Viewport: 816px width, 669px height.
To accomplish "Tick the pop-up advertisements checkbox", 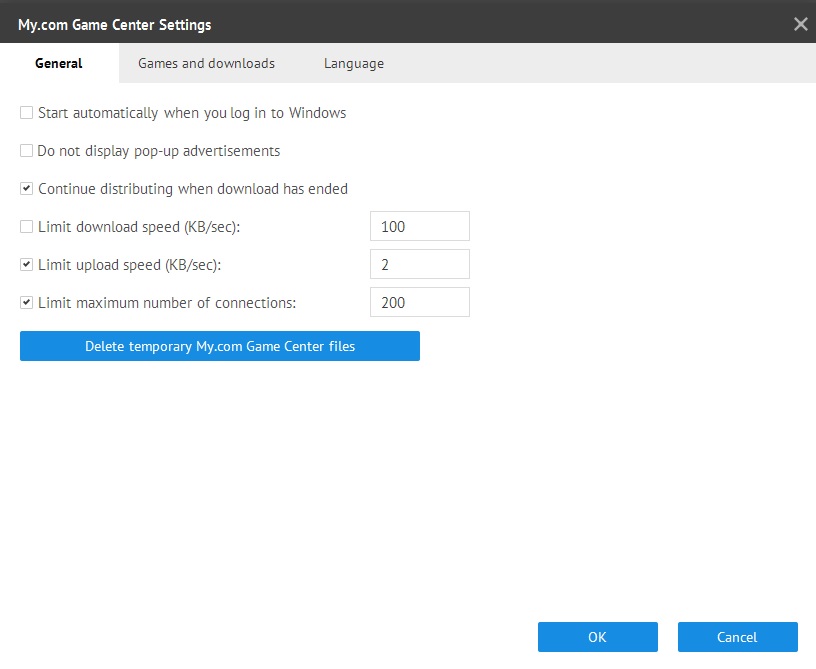I will 27,151.
